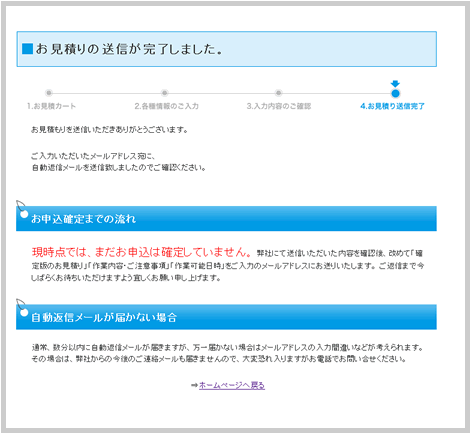
Task: Click the tag icon beside お申込確定までの流れ
Action: [x=22, y=209]
